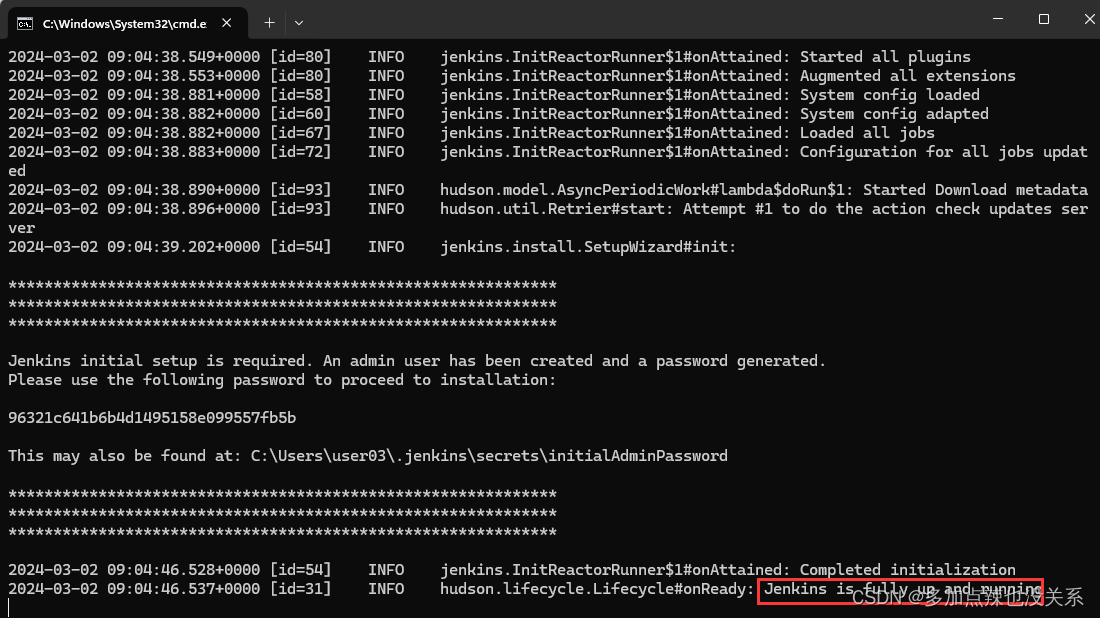1100x618 pixels.
Task: Open a new terminal tab with plus
Action: 269,23
